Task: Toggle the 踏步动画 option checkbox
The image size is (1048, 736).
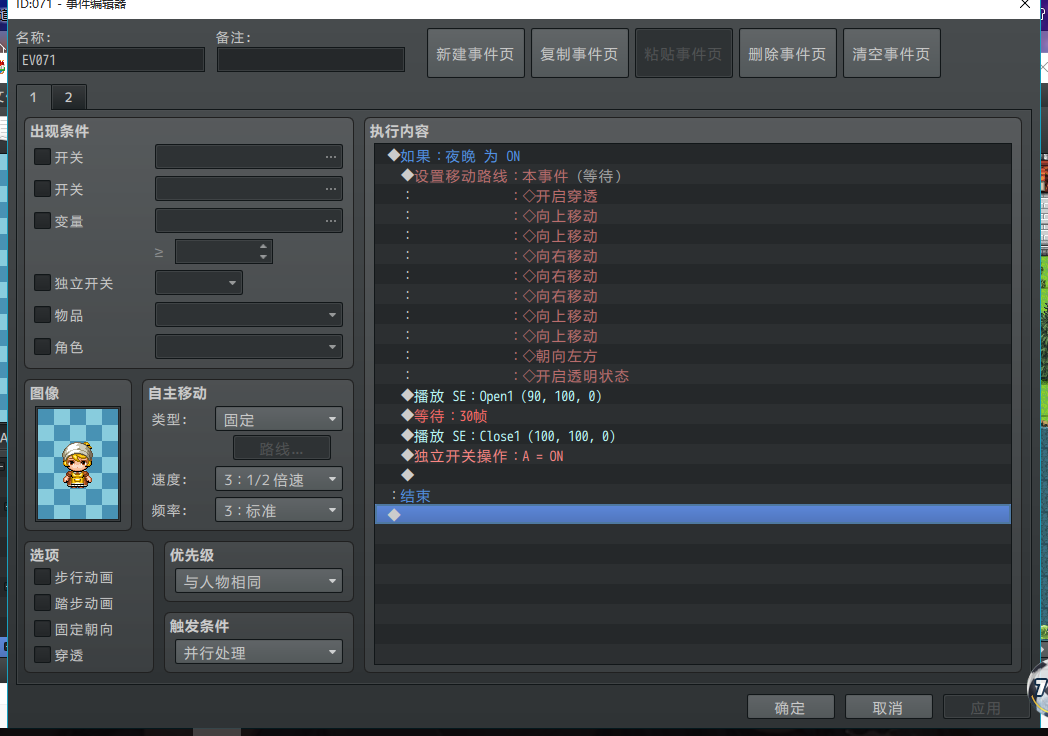Action: pos(42,602)
